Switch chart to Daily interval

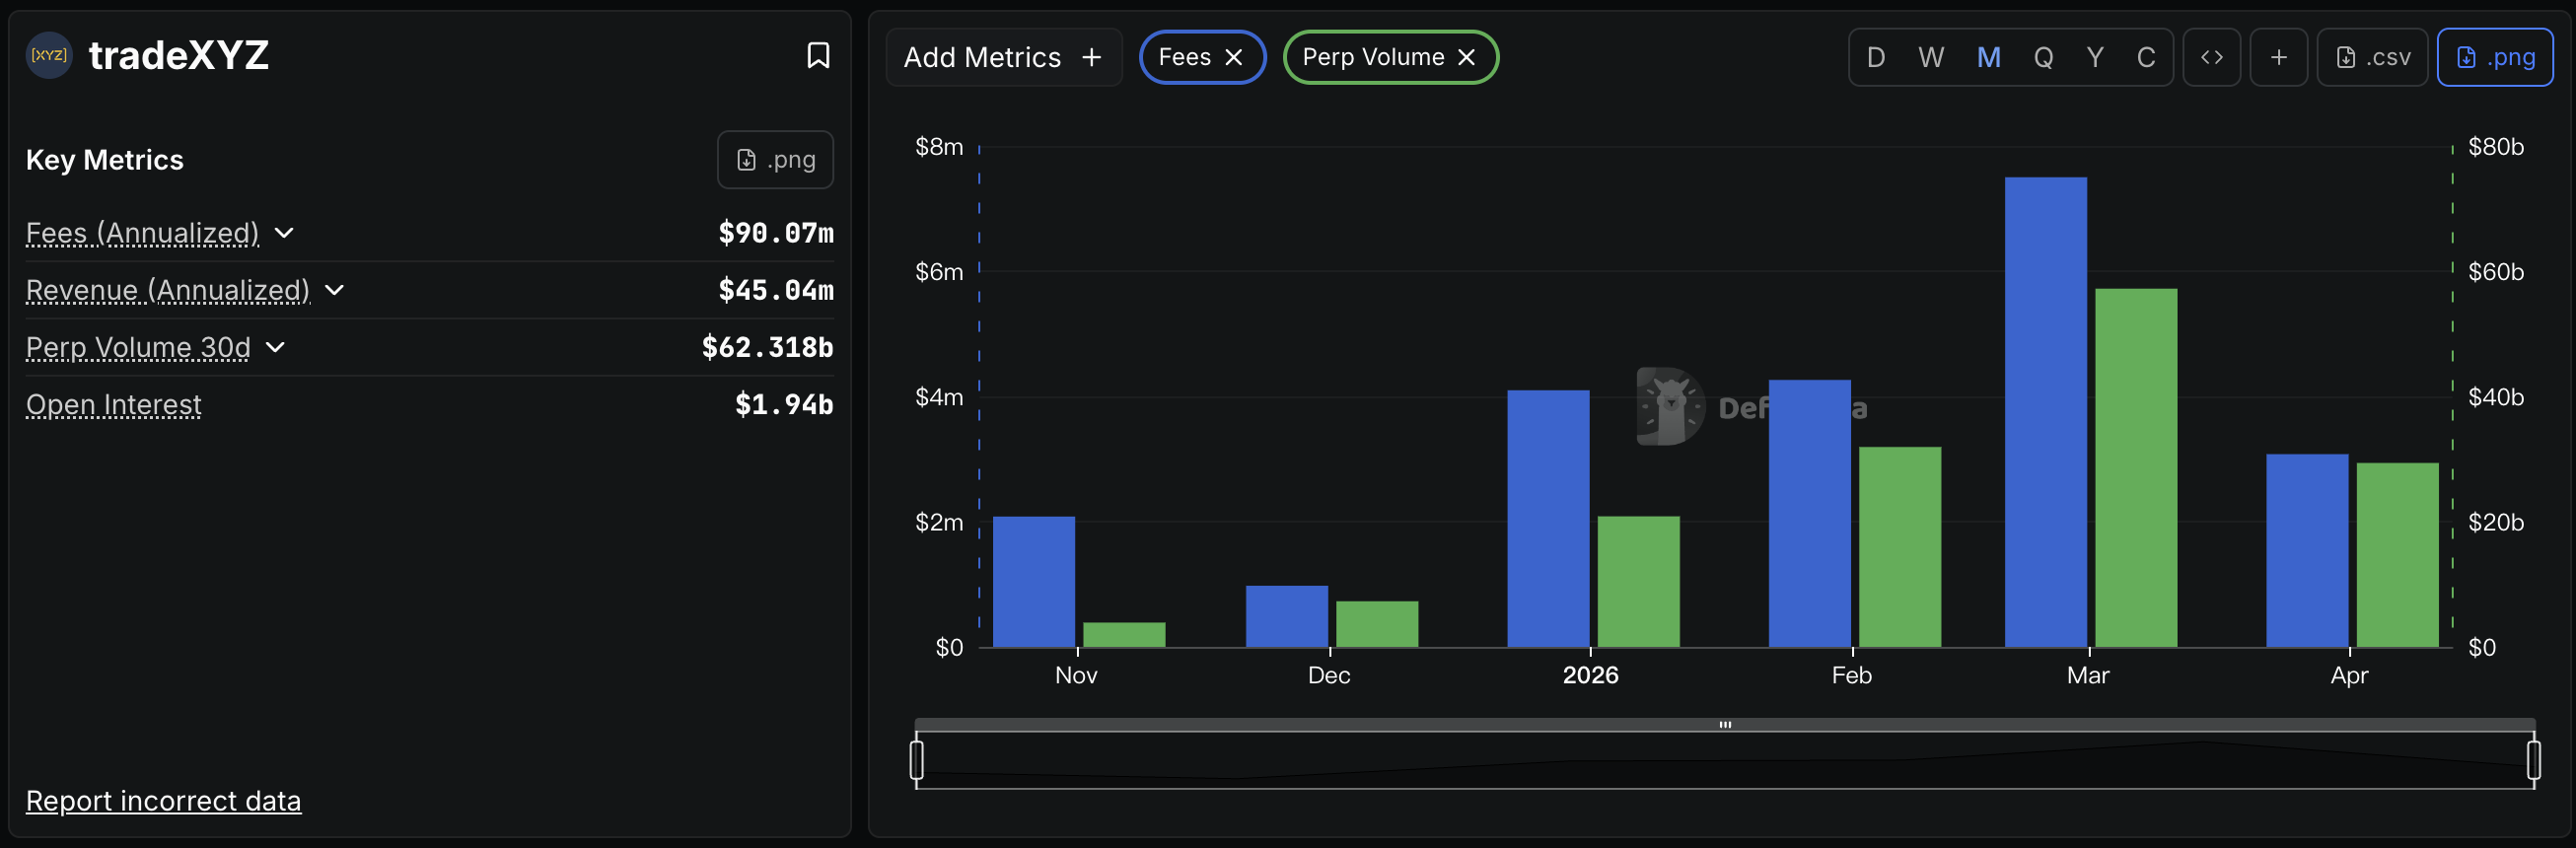click(1876, 57)
